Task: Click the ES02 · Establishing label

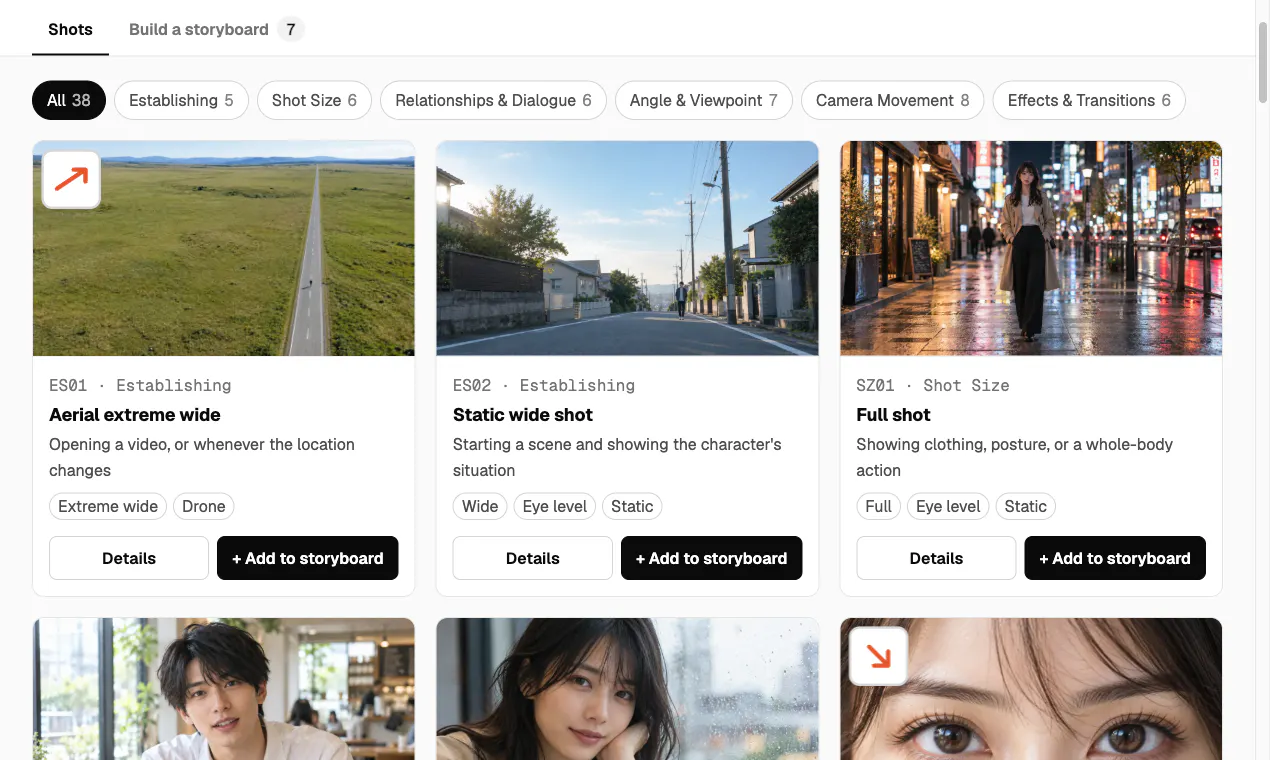Action: pos(544,385)
